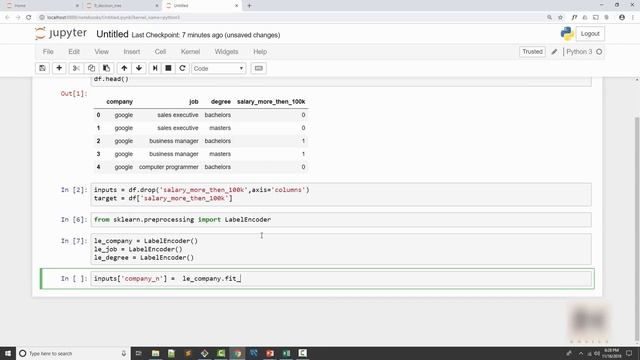Cut selected cells with scissors icon

tap(76, 68)
